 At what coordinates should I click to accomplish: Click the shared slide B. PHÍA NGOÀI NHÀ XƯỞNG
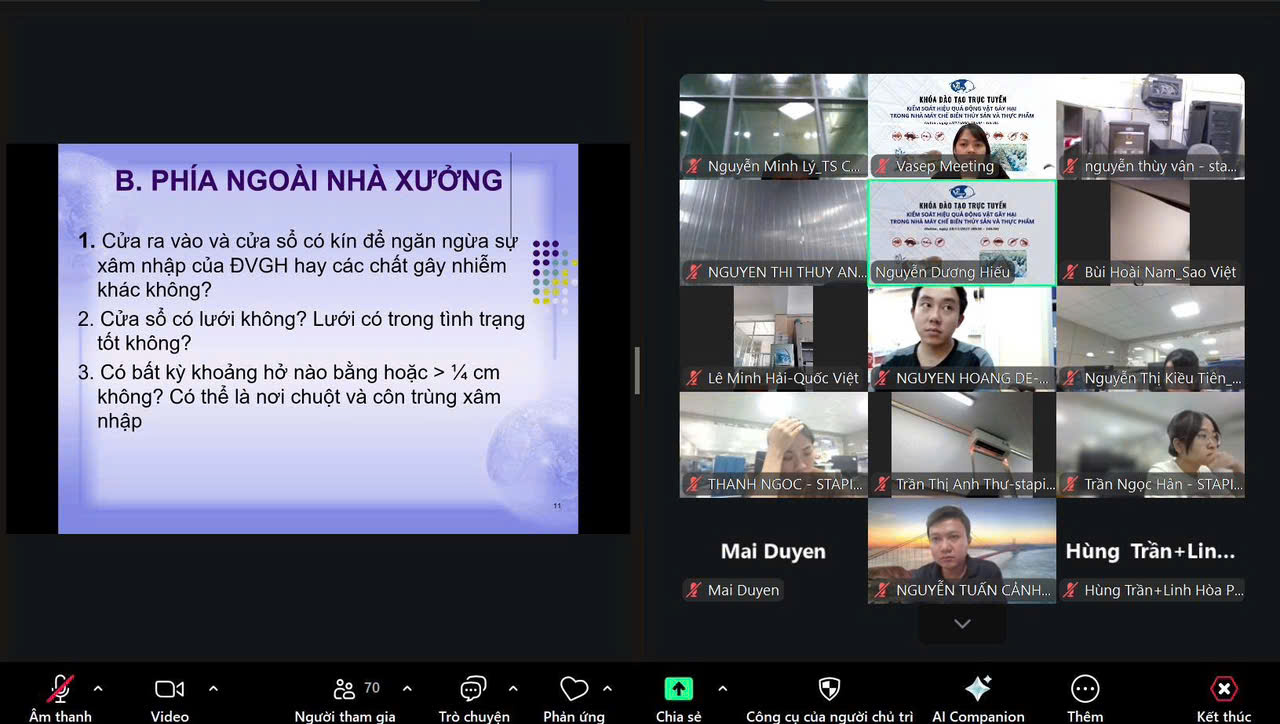tap(318, 338)
